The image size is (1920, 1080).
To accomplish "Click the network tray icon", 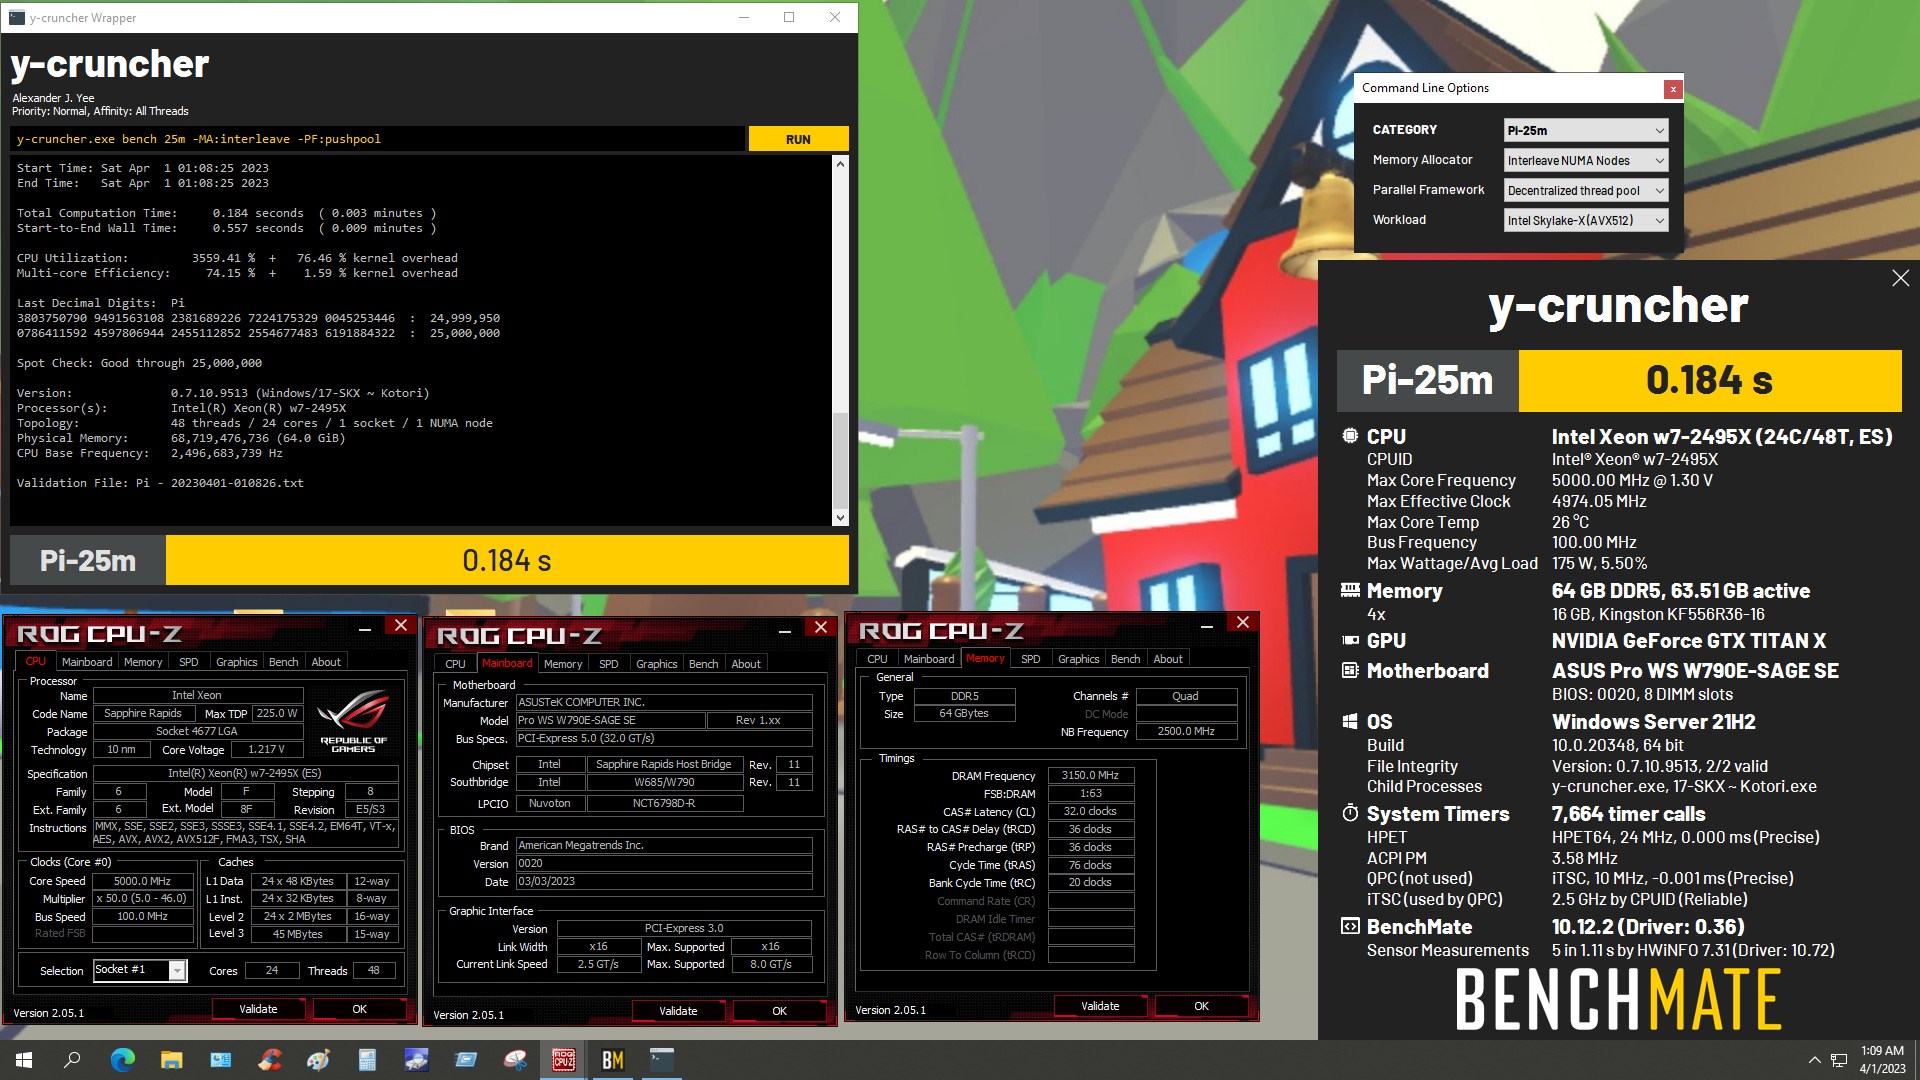I will [x=1839, y=1060].
